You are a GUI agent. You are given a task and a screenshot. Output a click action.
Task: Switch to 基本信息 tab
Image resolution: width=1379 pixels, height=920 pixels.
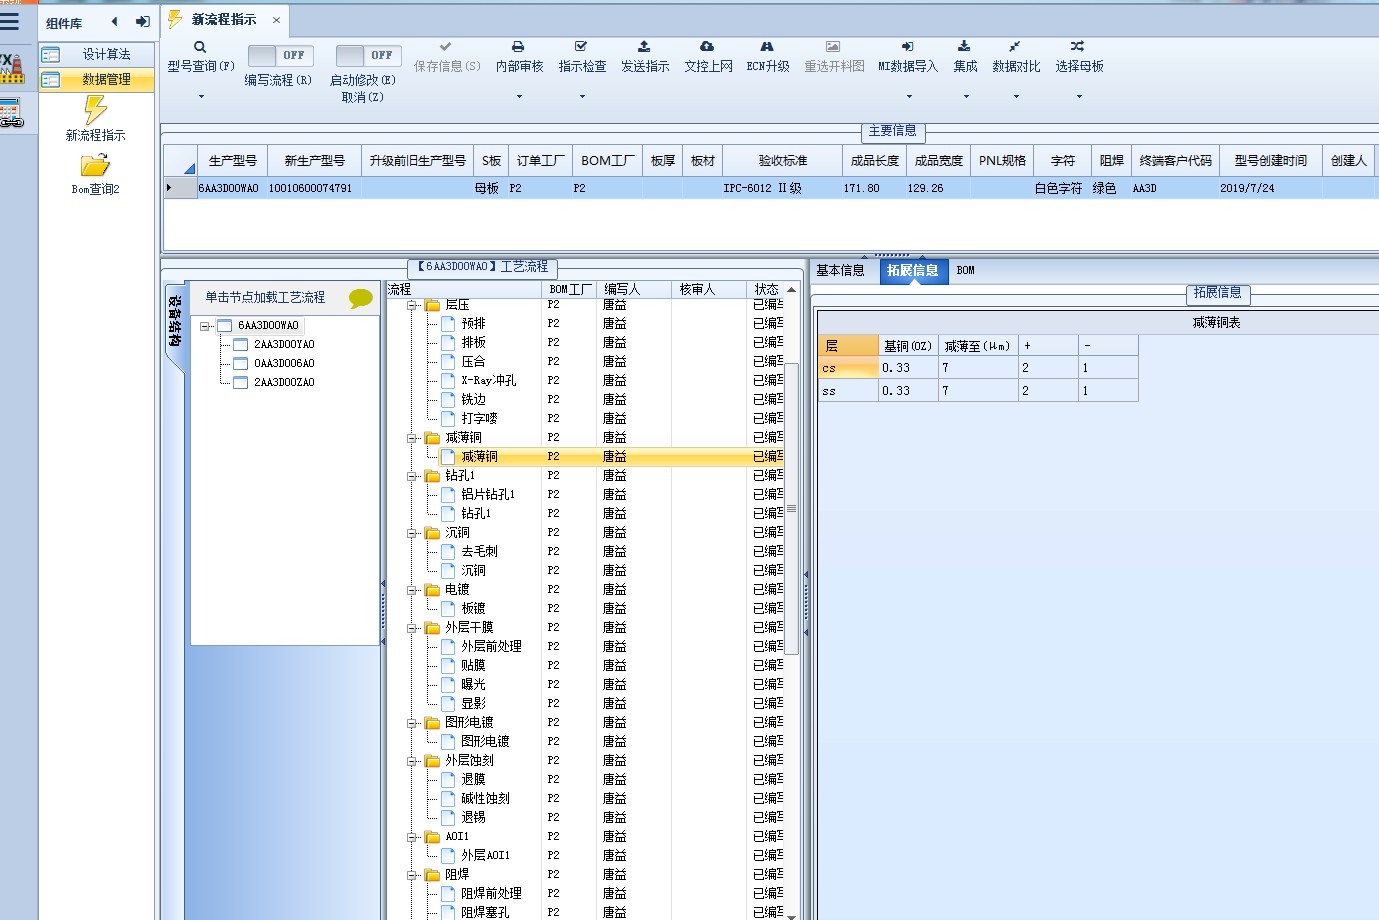click(840, 270)
